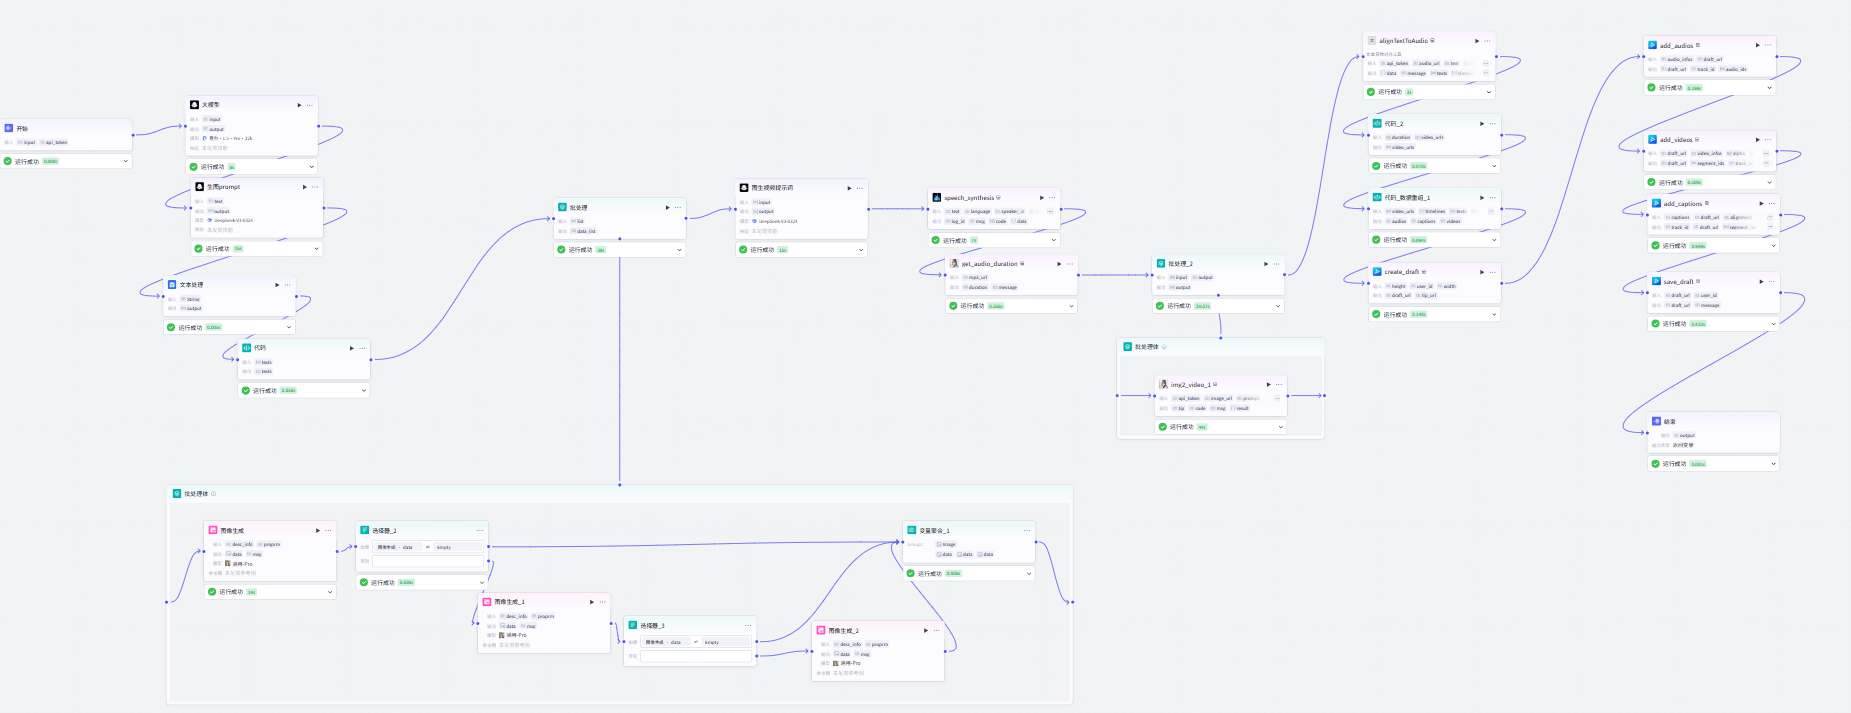Click the play icon on img2_video_1 node
The image size is (1851, 713).
pyautogui.click(x=1268, y=385)
